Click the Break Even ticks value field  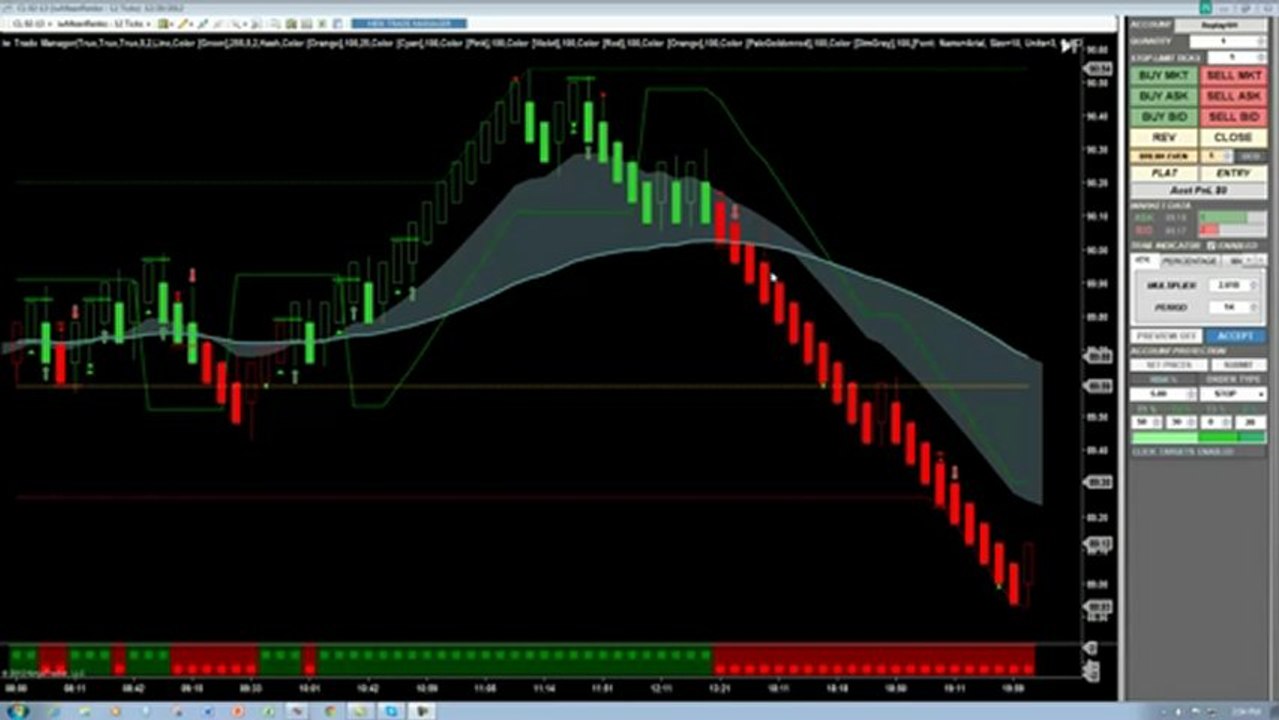coord(1212,156)
